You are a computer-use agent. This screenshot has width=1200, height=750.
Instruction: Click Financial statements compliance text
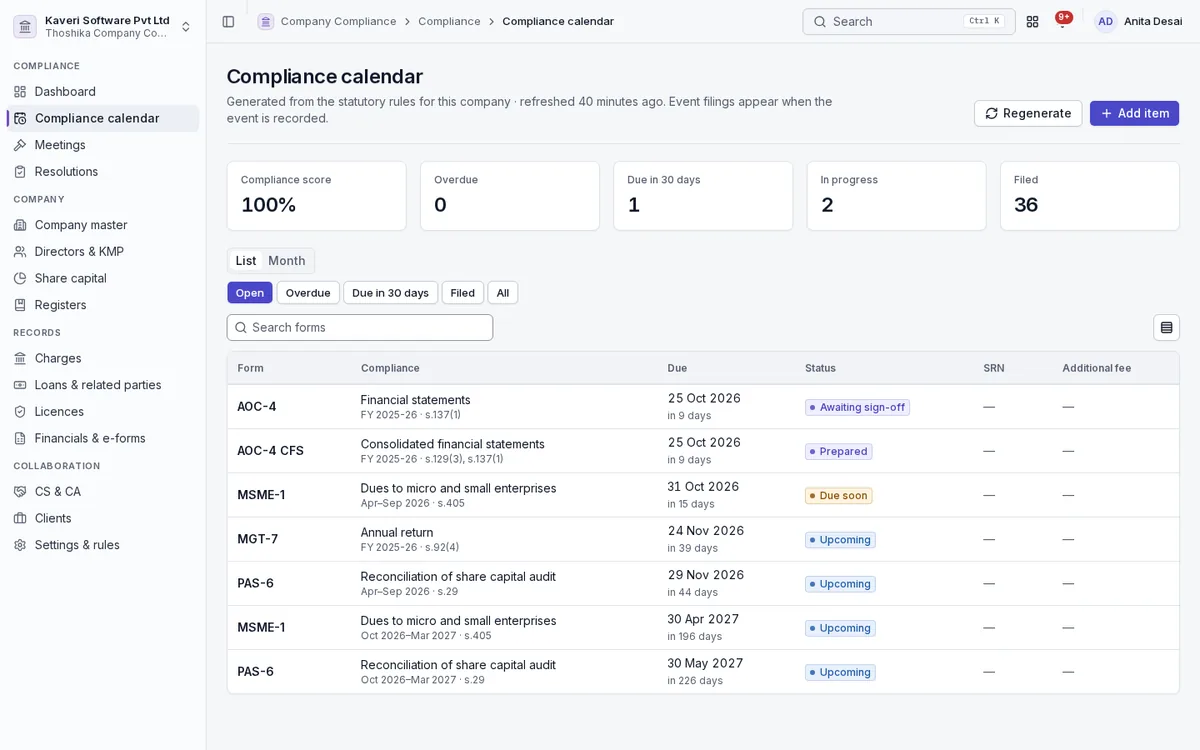tap(415, 400)
